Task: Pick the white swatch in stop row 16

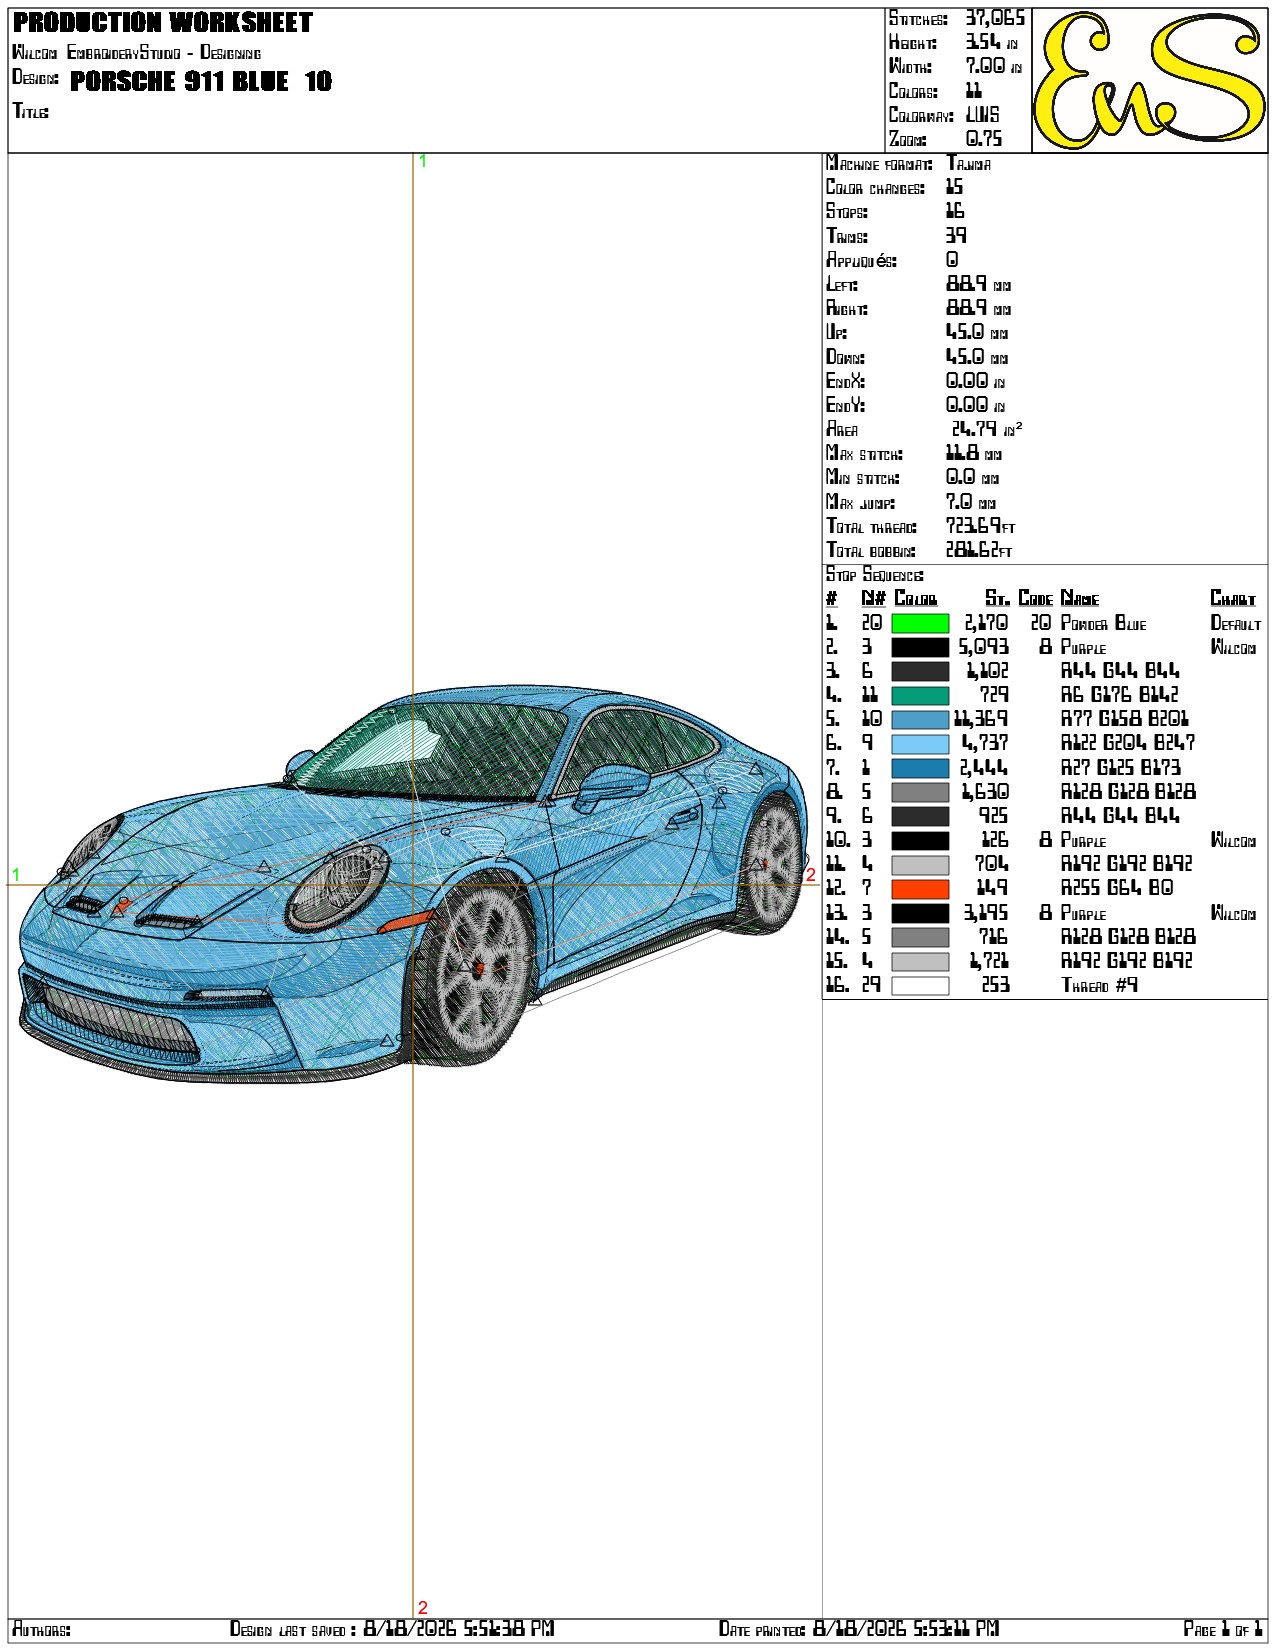Action: pos(920,985)
